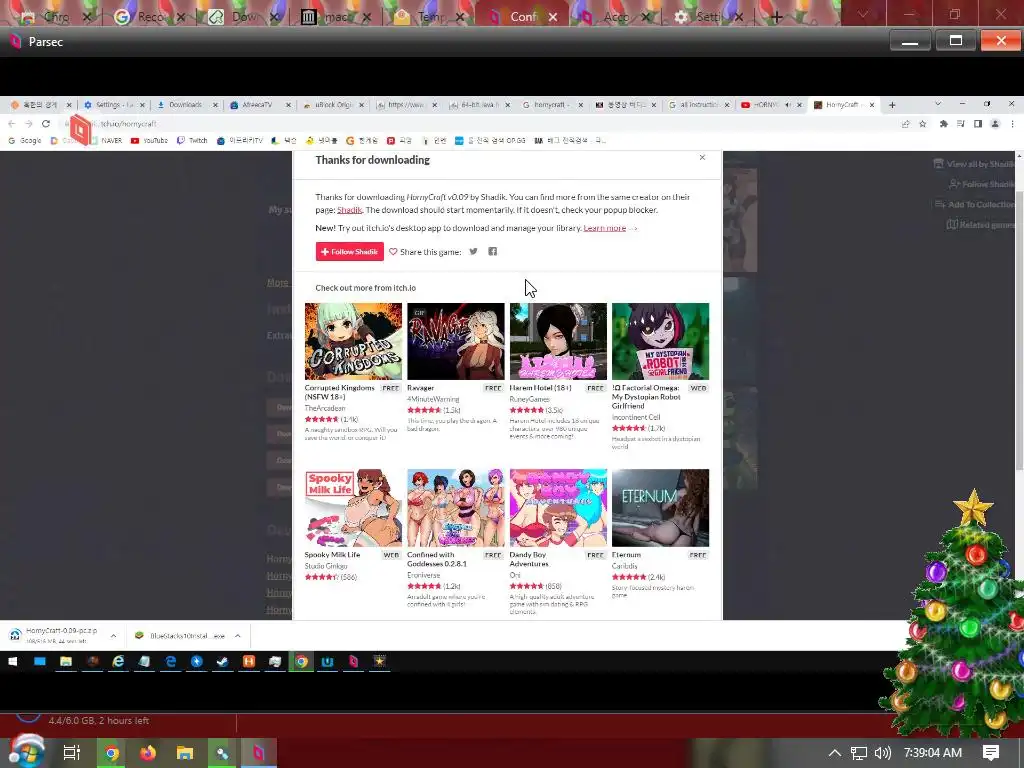Open the notification center icon

pos(991,753)
